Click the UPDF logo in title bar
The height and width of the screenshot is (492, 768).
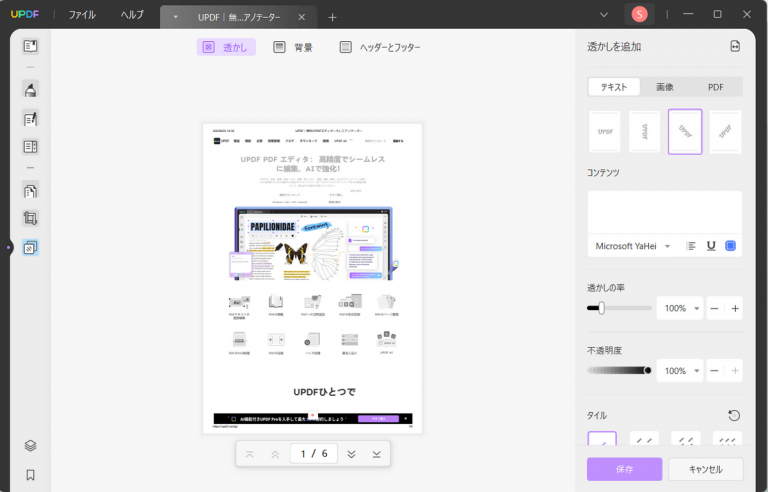tap(25, 14)
